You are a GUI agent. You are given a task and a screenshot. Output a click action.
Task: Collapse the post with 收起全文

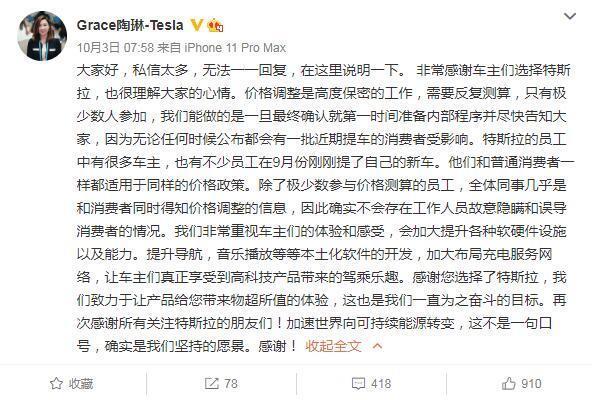point(333,346)
